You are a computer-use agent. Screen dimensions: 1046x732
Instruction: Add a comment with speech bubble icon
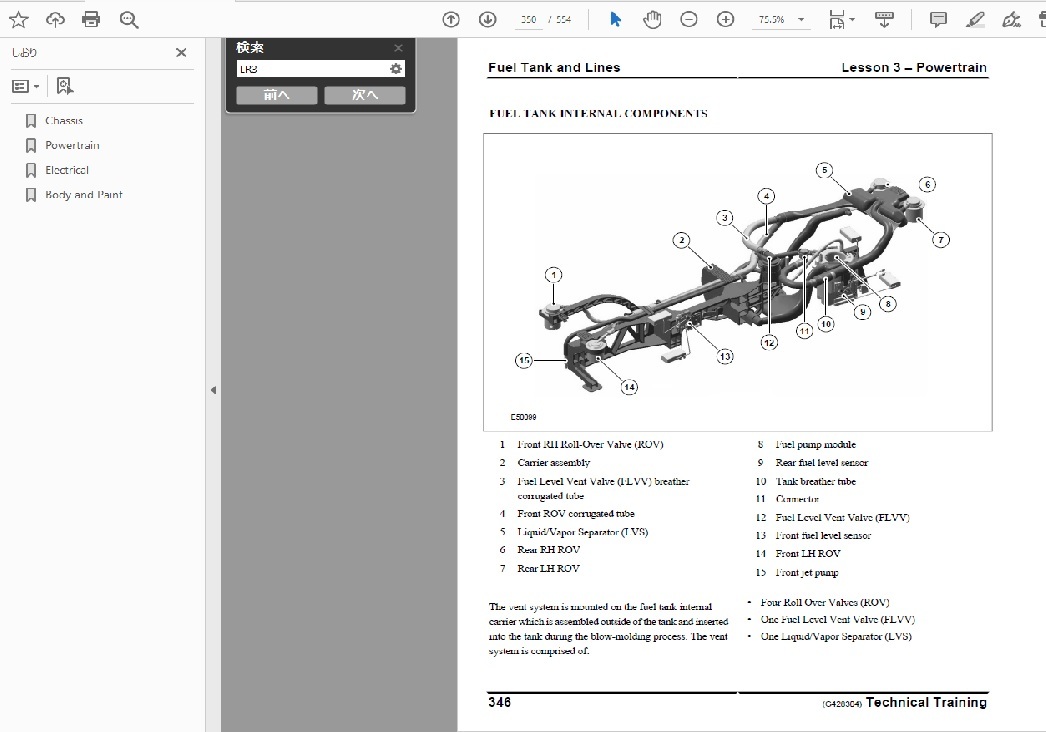click(x=938, y=19)
